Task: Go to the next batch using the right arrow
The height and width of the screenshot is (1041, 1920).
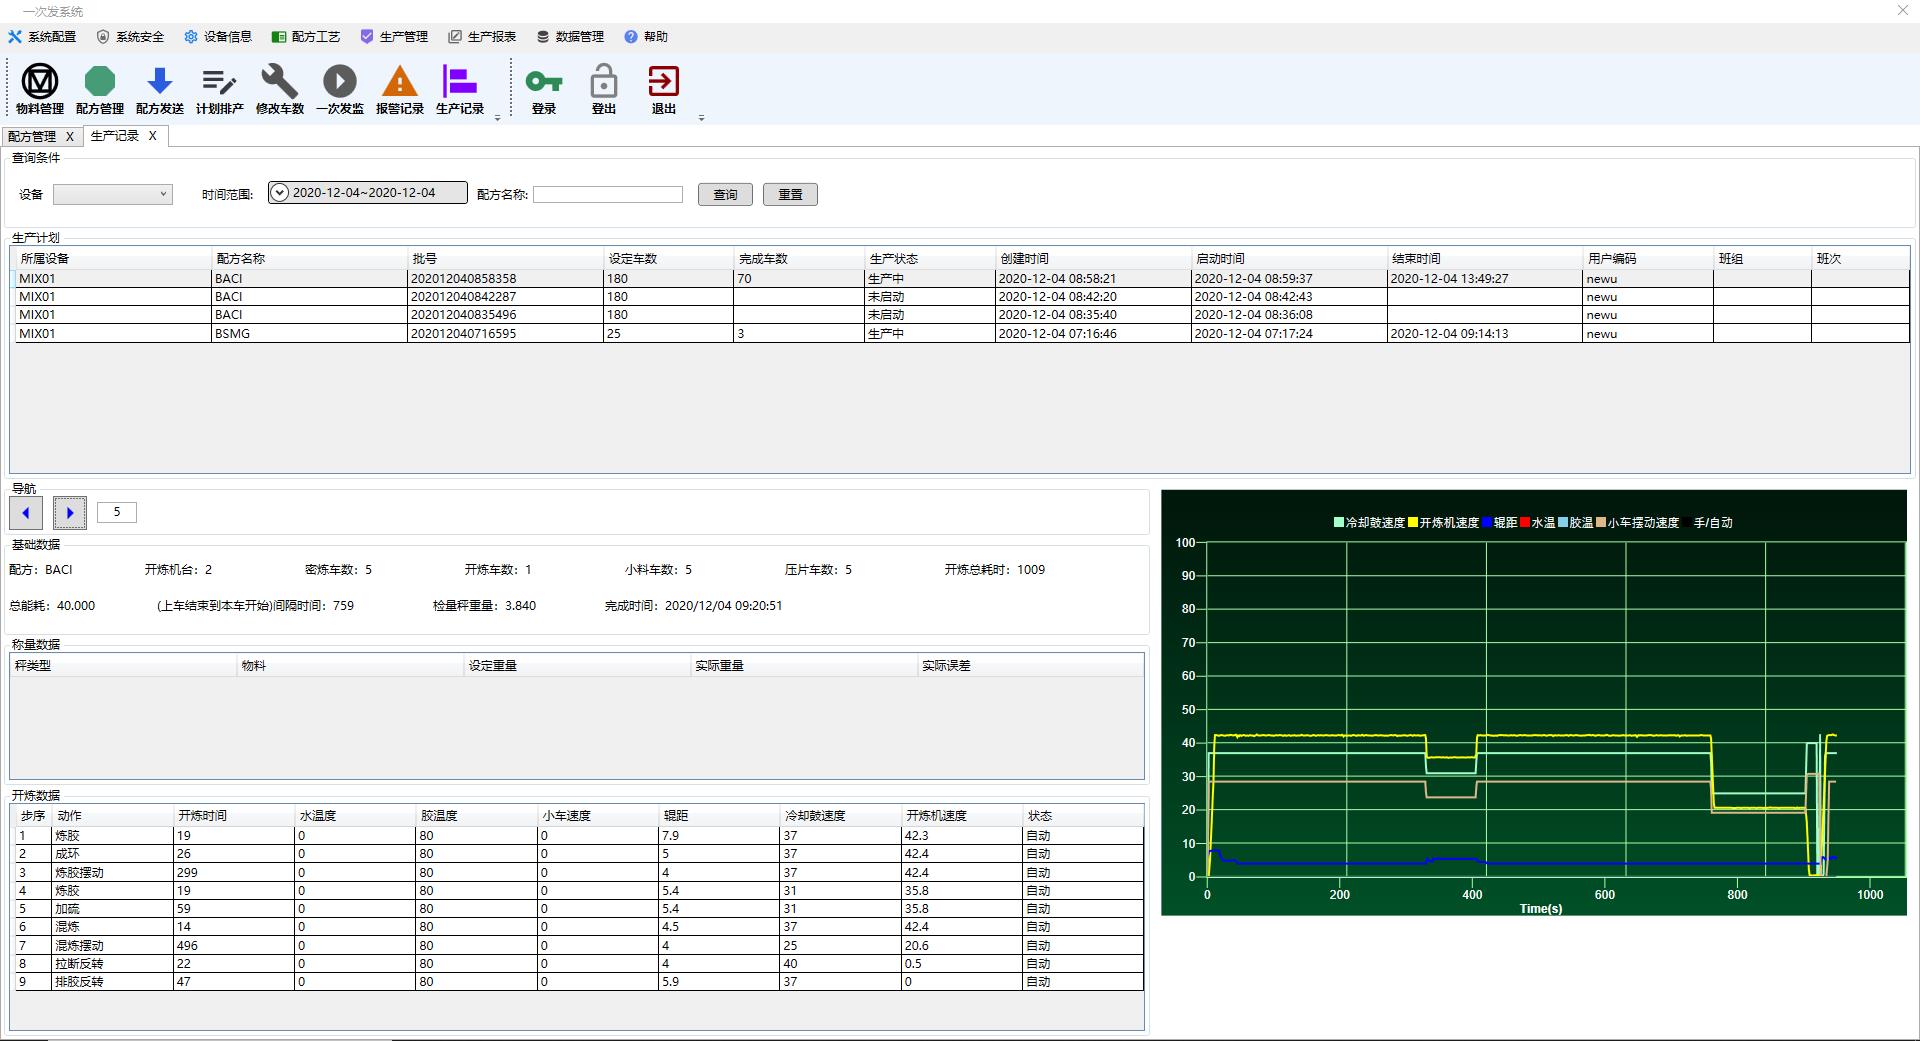Action: click(x=70, y=513)
